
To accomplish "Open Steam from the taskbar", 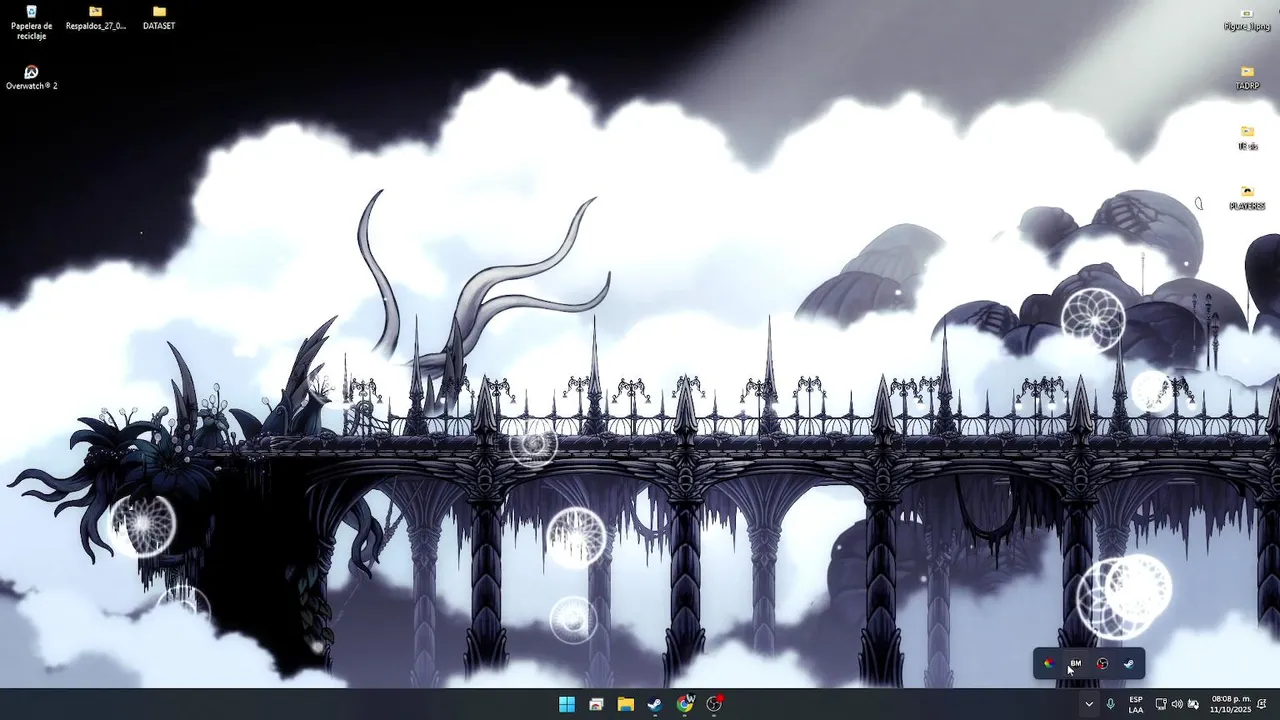I will point(655,704).
